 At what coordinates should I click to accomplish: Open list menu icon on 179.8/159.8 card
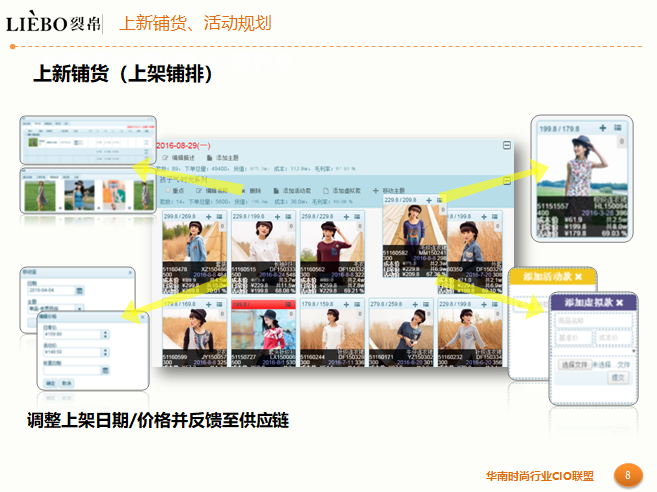(357, 304)
